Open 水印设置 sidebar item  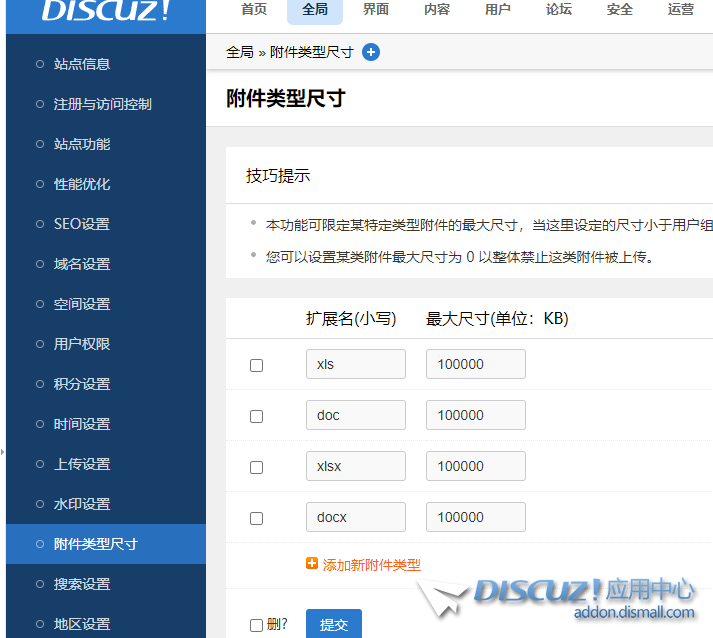click(x=82, y=504)
